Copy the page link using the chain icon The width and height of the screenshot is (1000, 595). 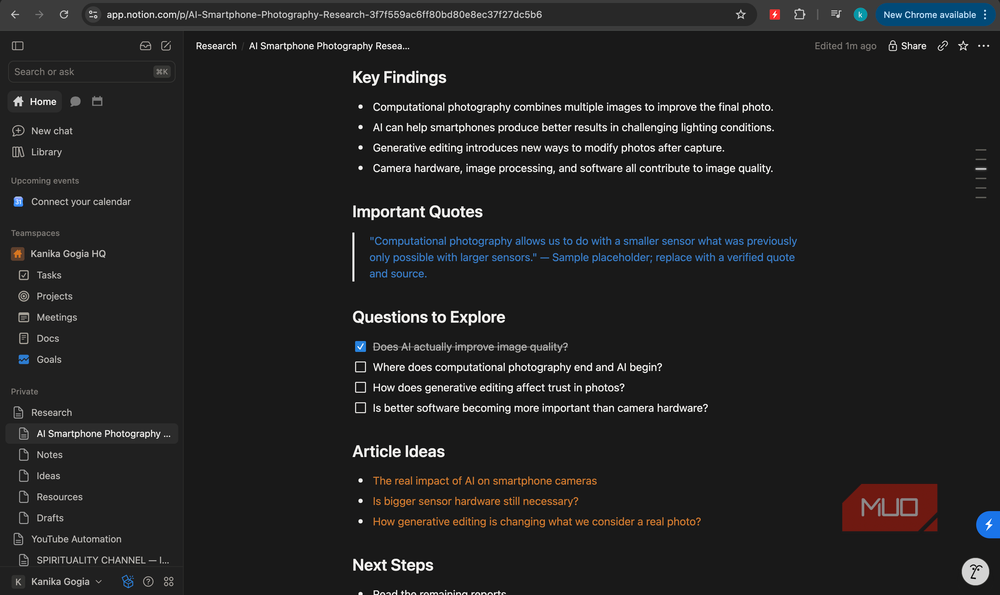tap(943, 46)
